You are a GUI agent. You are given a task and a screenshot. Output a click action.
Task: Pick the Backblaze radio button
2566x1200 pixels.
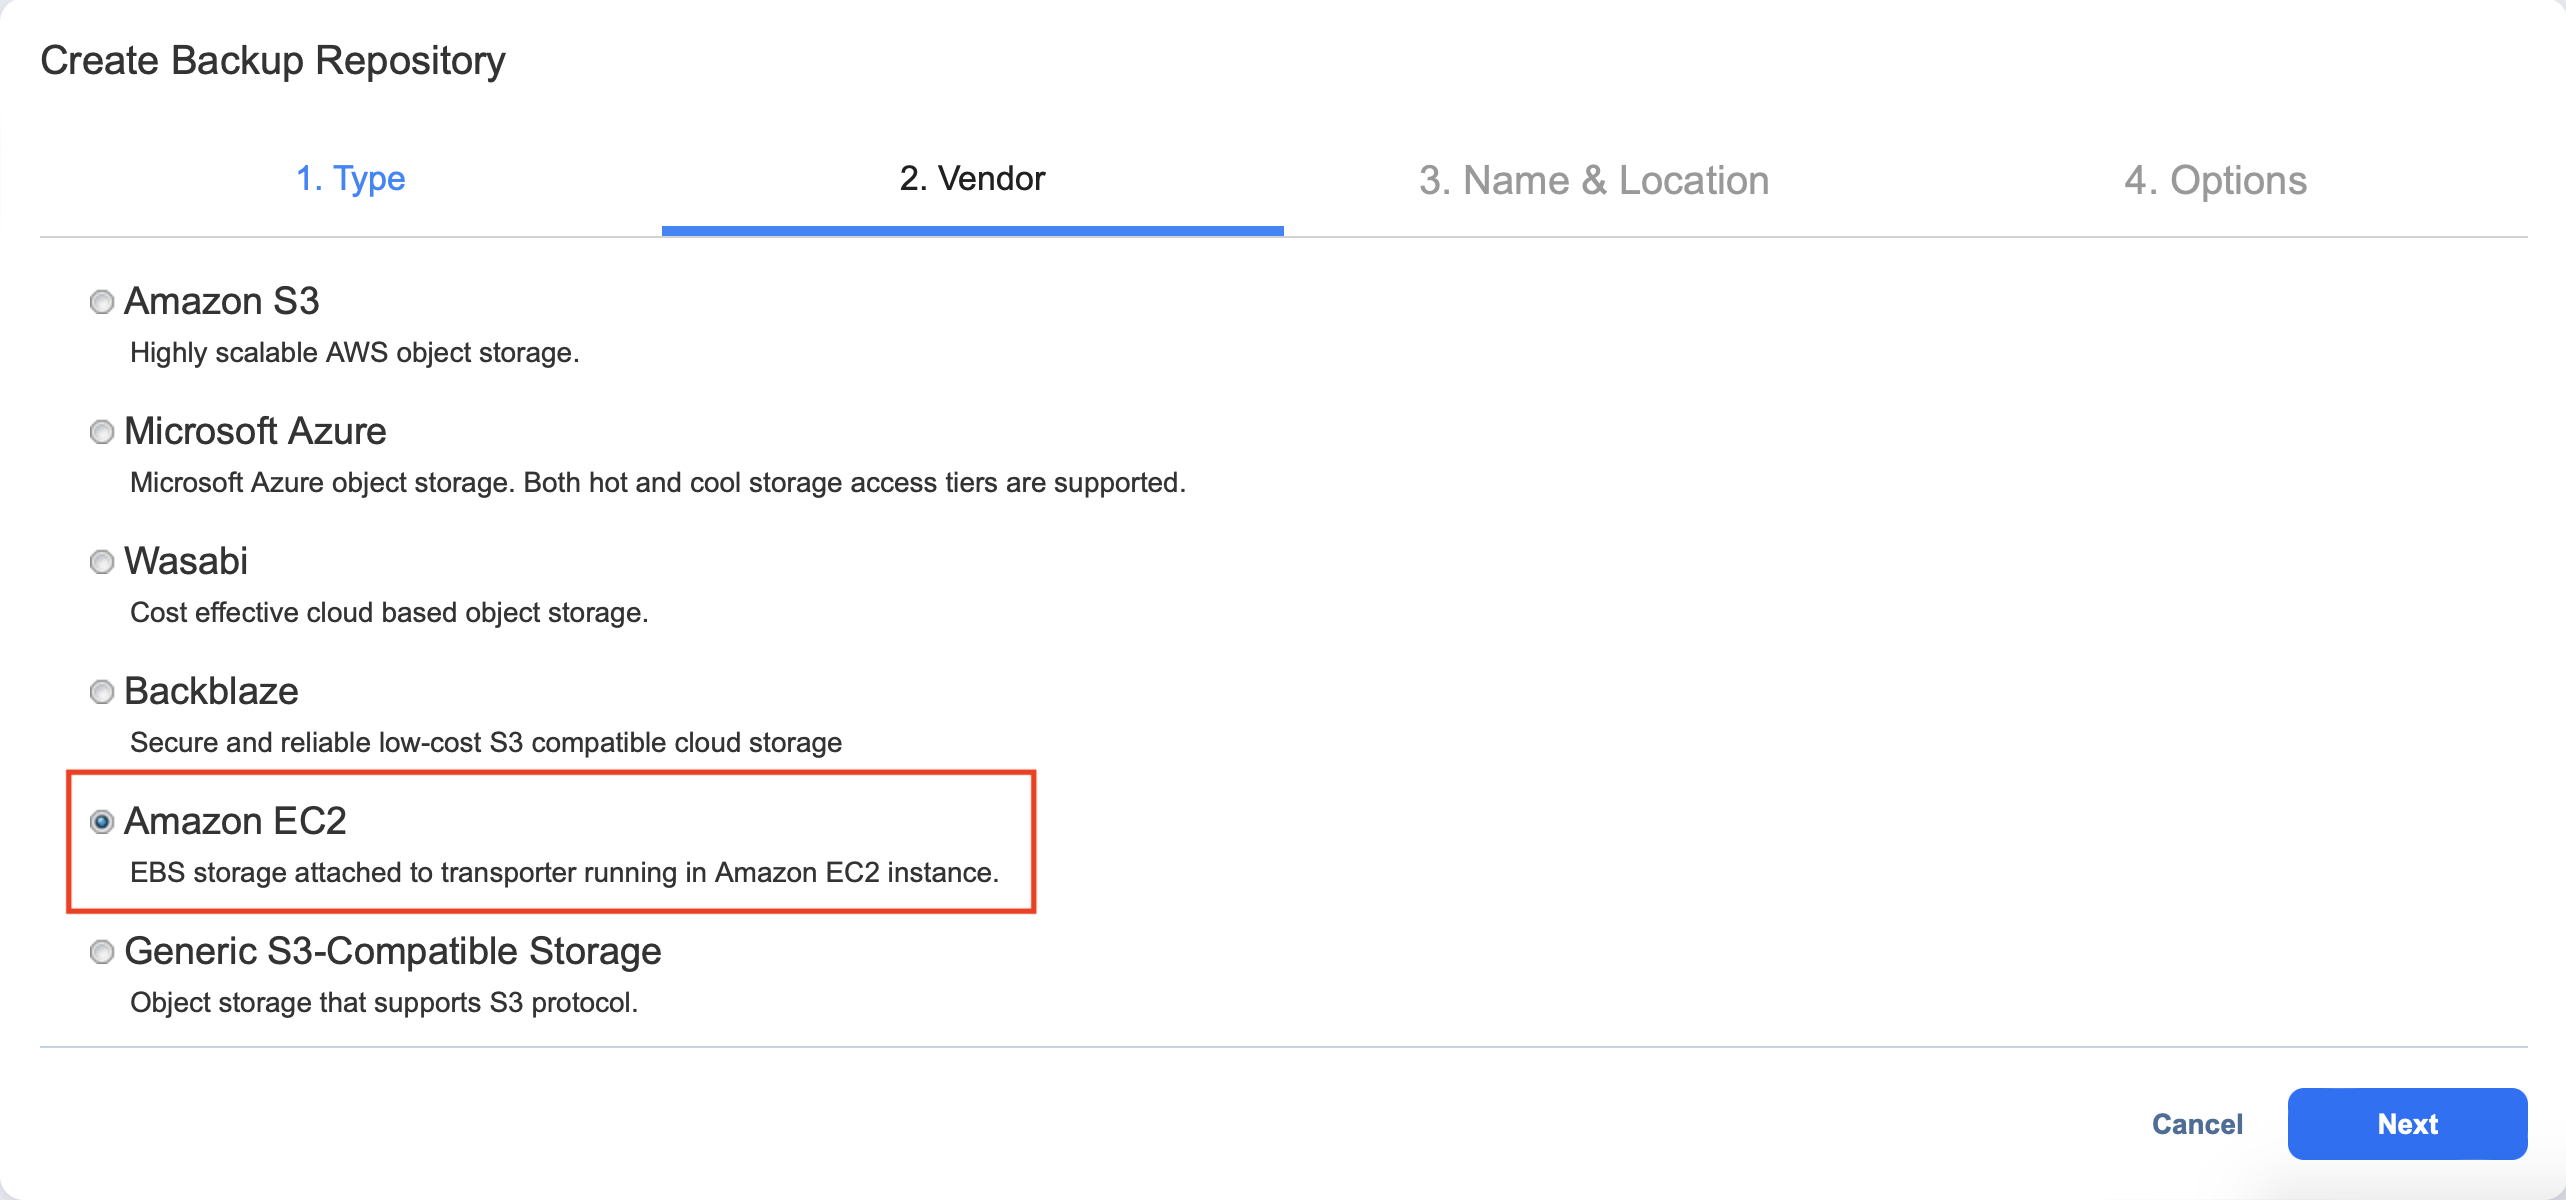[102, 692]
